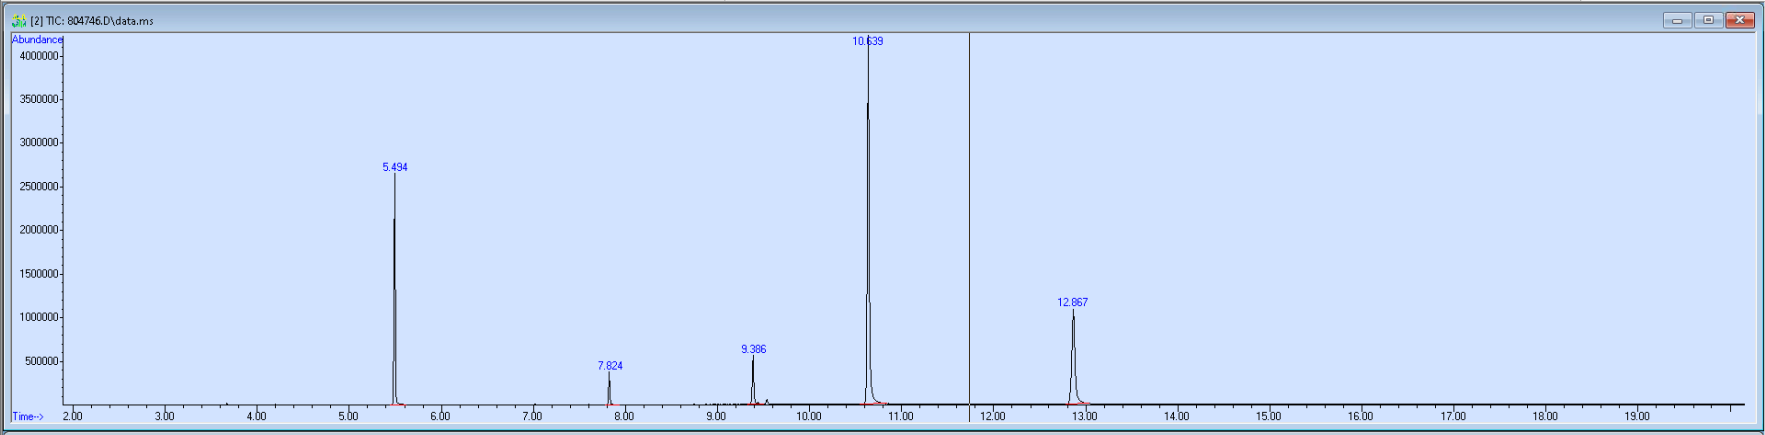Select the peak labeled 12.867

pos(1073,302)
